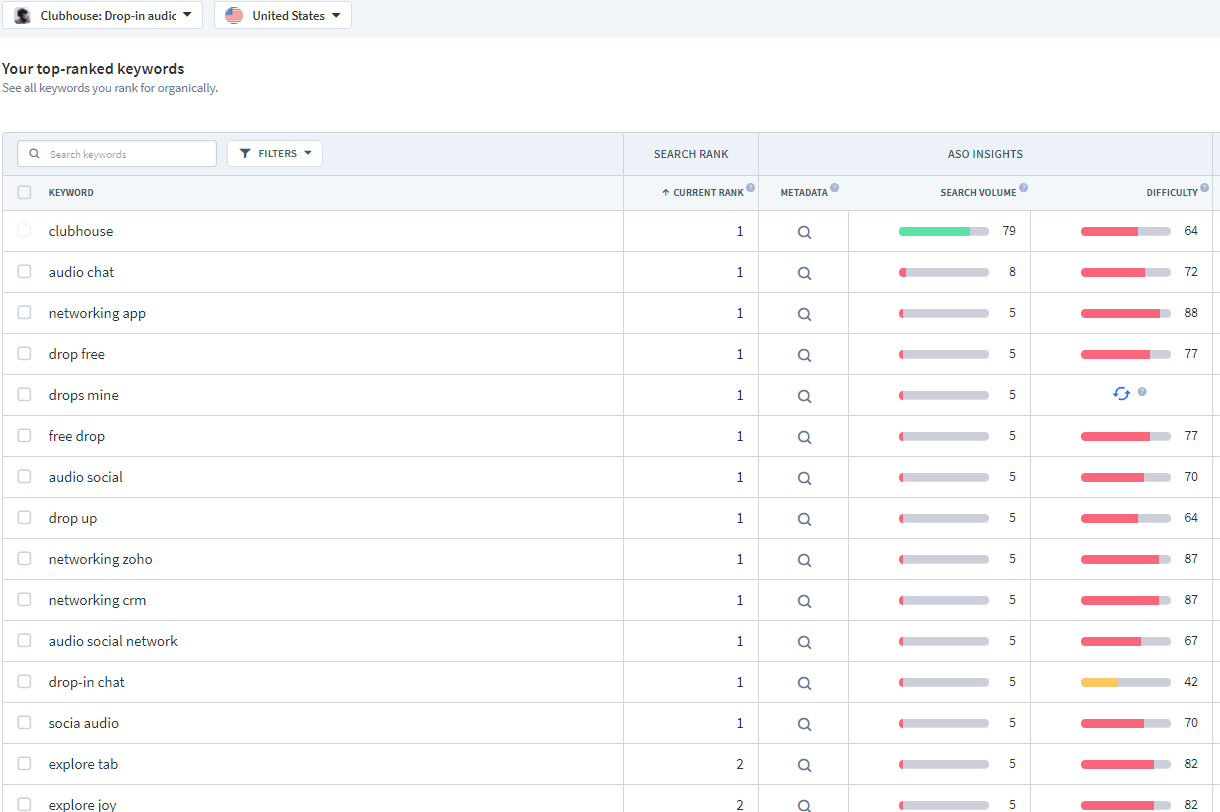Check the networking app keyword checkbox
This screenshot has height=812, width=1220.
[25, 313]
